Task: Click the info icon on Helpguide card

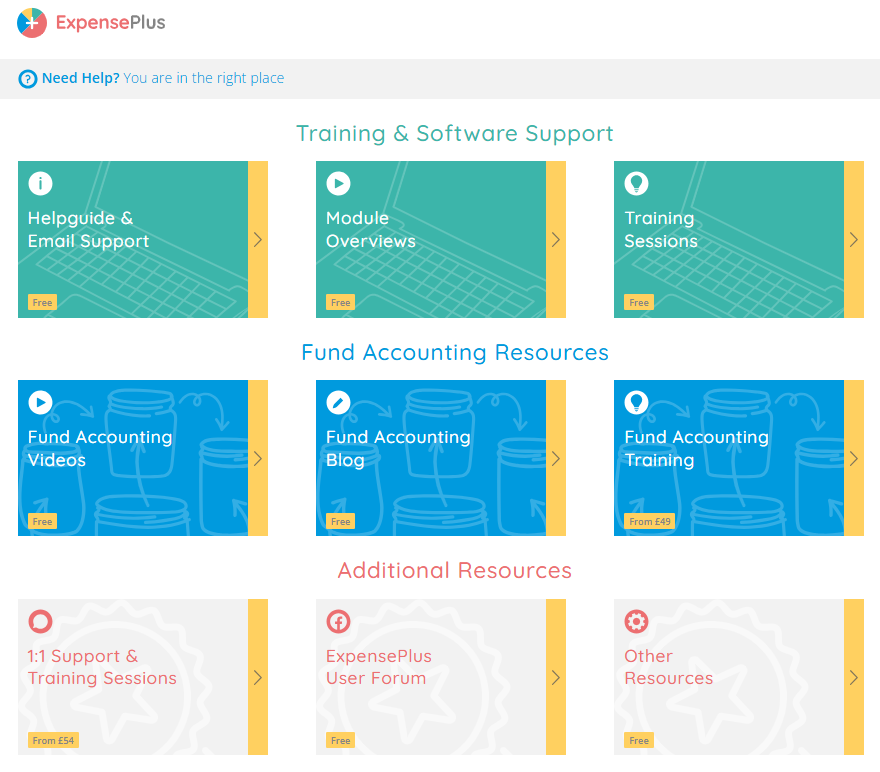Action: pyautogui.click(x=40, y=183)
